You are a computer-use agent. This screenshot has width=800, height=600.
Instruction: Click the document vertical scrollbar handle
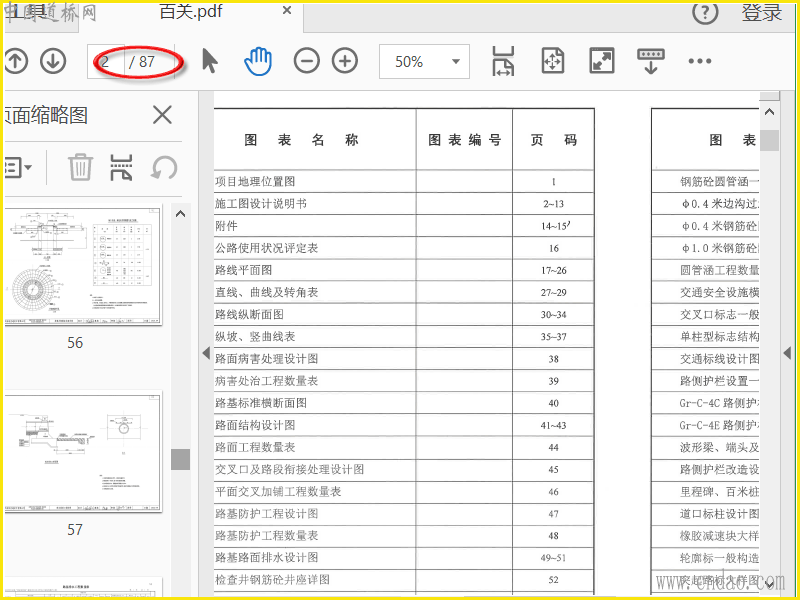pos(769,140)
